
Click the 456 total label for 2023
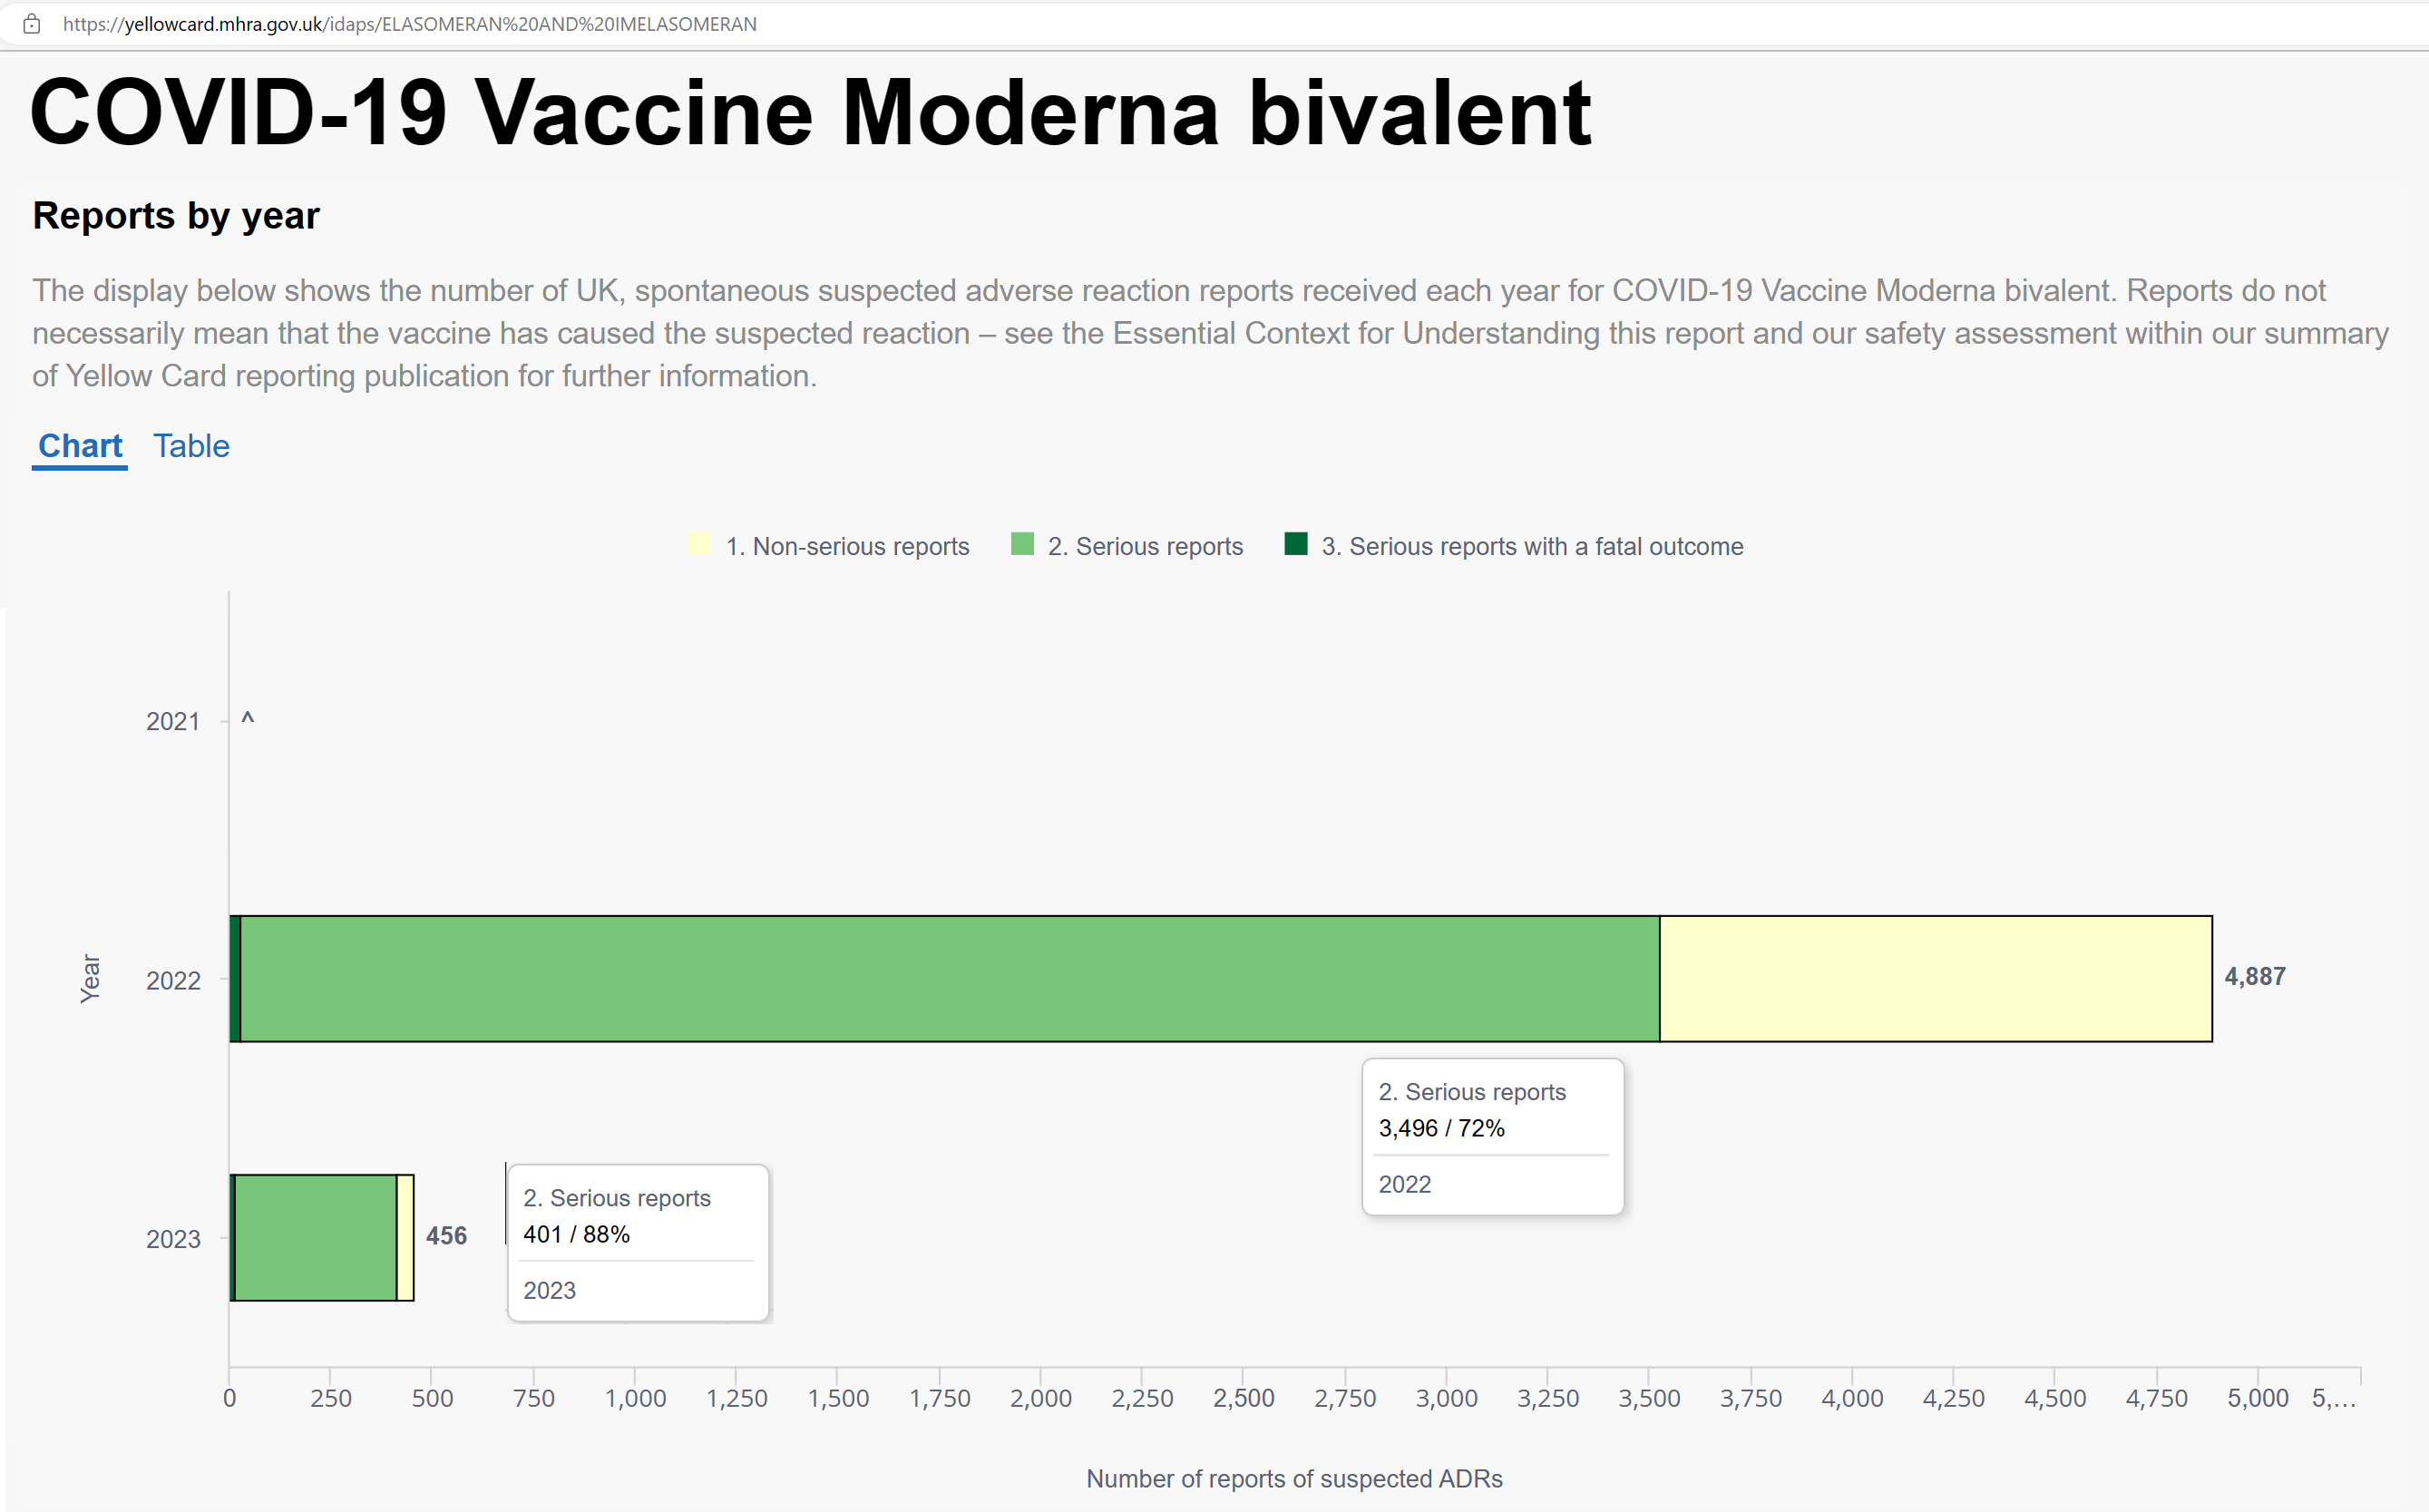point(447,1236)
